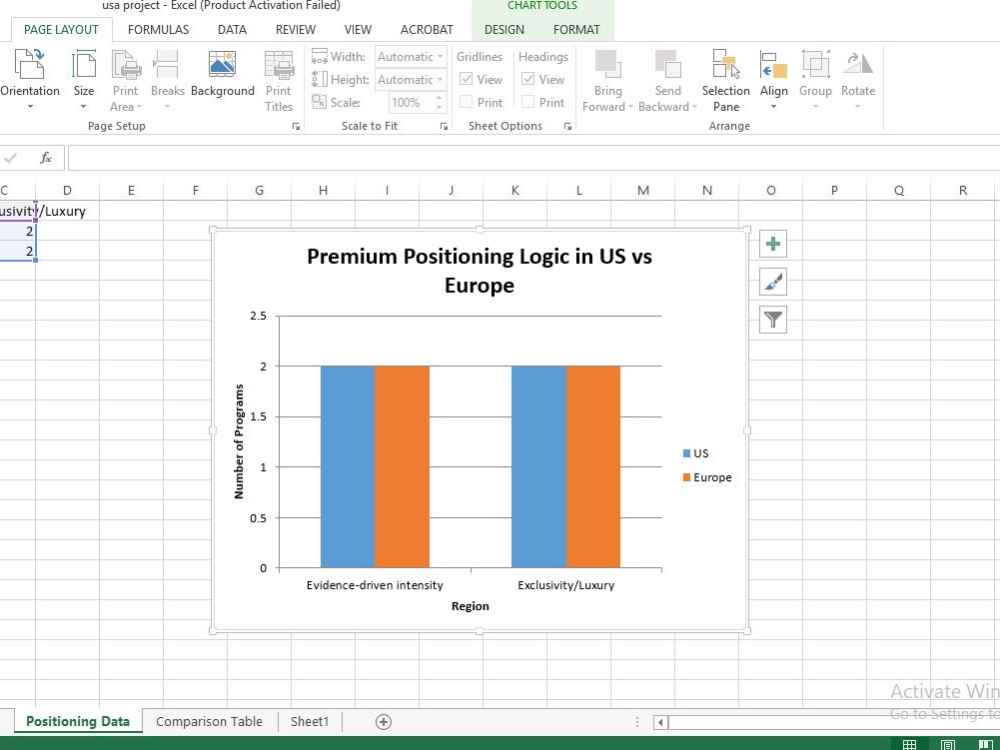The width and height of the screenshot is (1000, 750).
Task: Choose a sheet Background image
Action: point(223,74)
